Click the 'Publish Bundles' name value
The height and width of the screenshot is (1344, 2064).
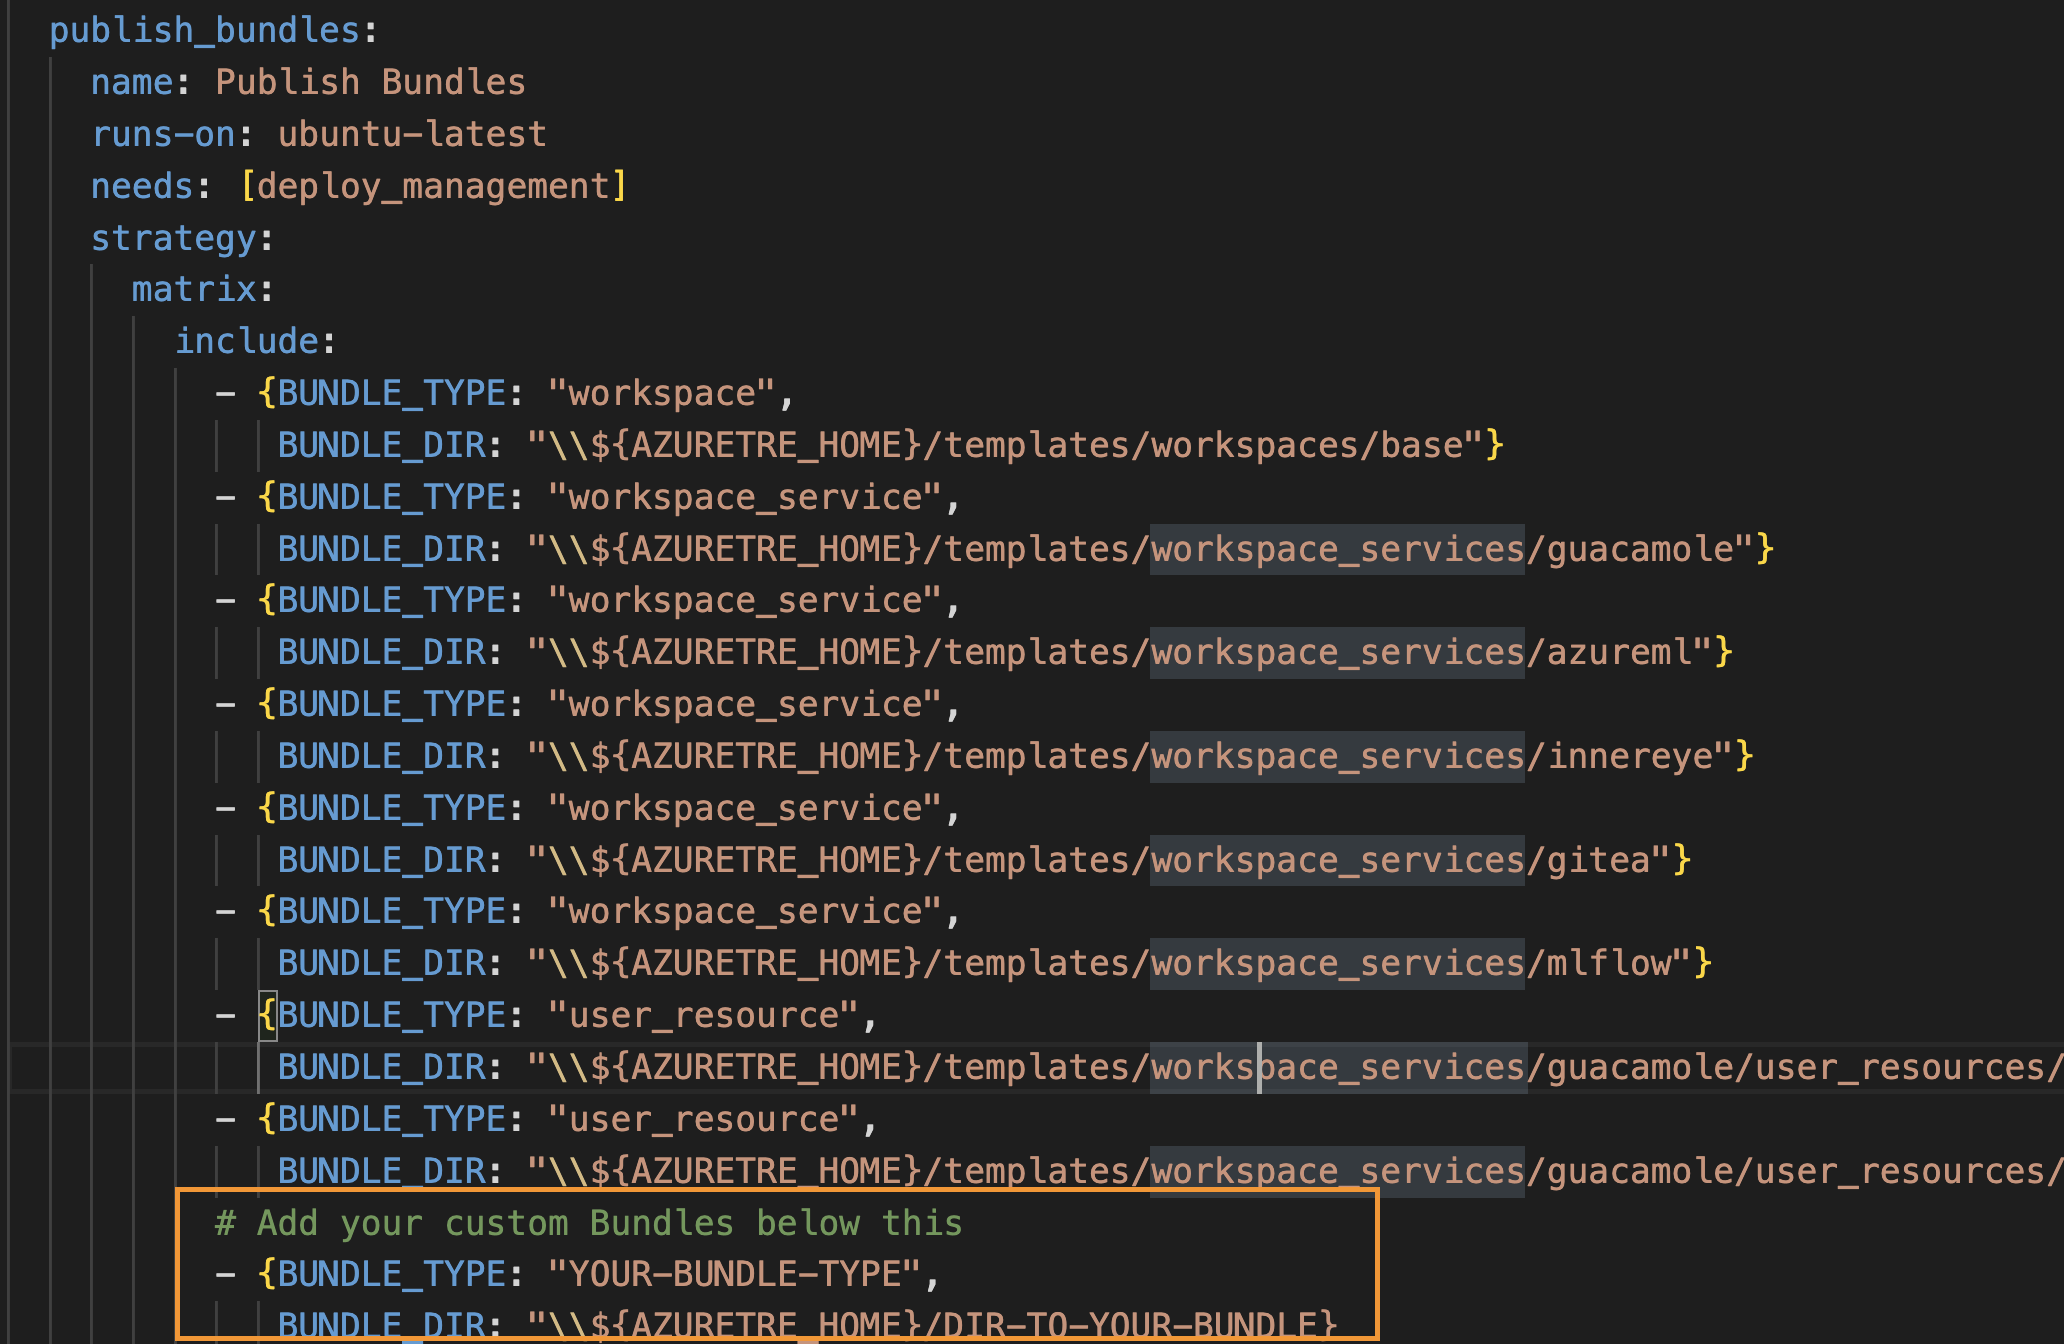click(370, 82)
